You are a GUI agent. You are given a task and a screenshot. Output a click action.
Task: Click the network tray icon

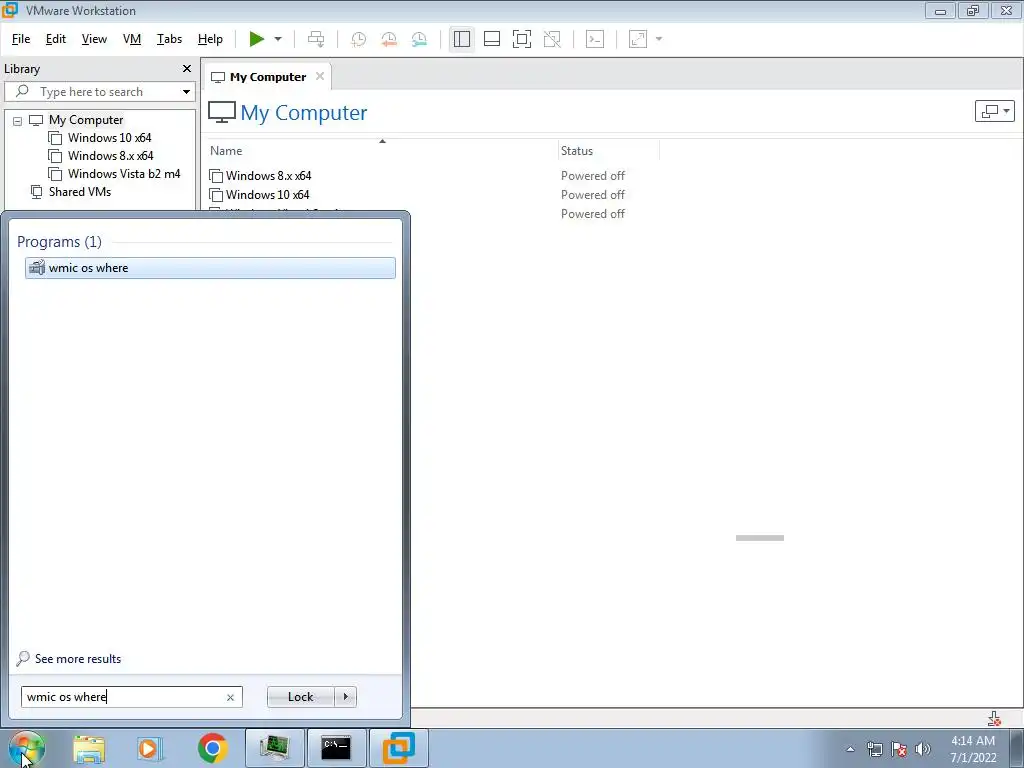tap(874, 749)
